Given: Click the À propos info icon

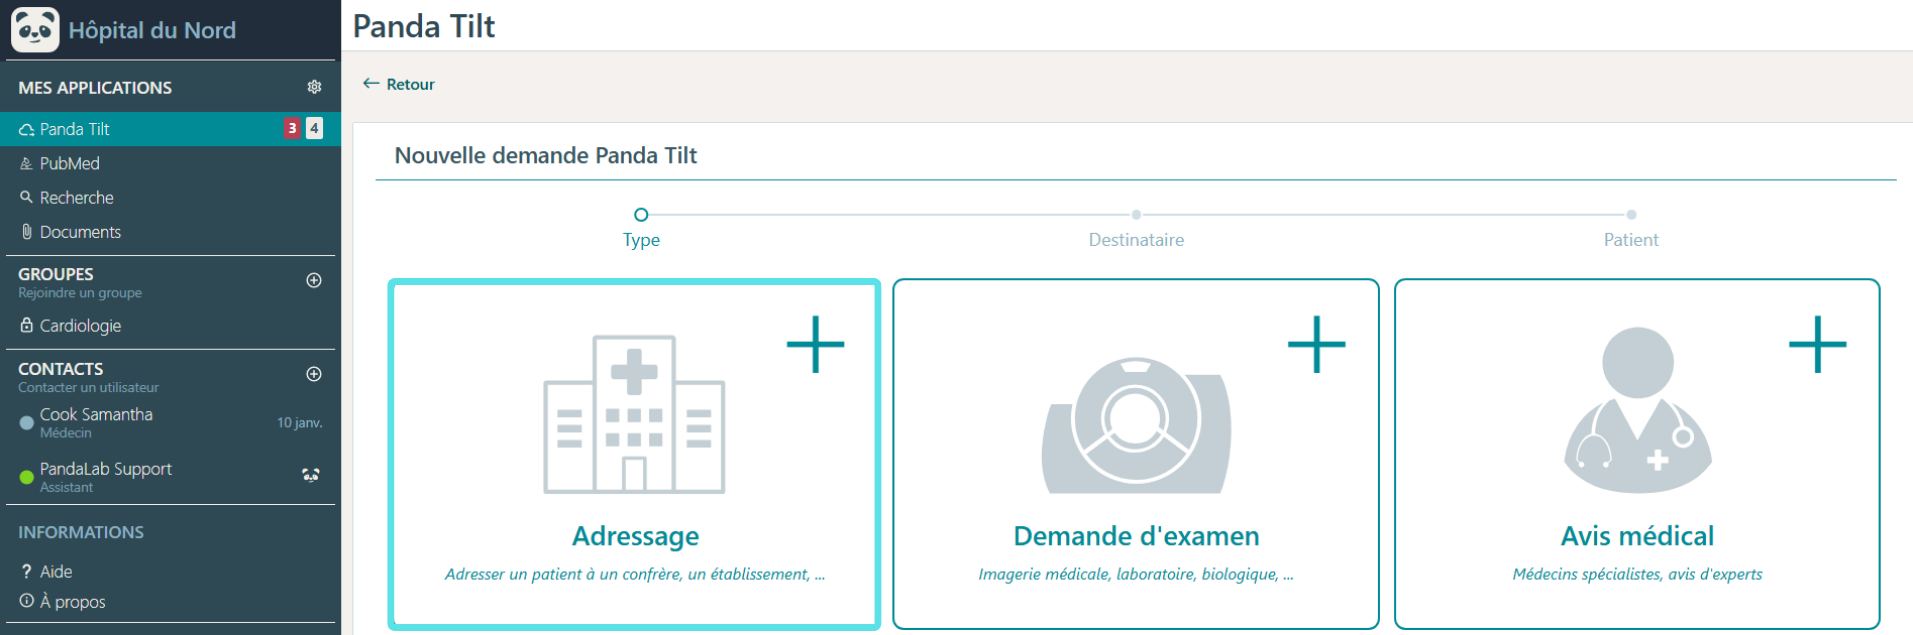Looking at the screenshot, I should point(27,601).
